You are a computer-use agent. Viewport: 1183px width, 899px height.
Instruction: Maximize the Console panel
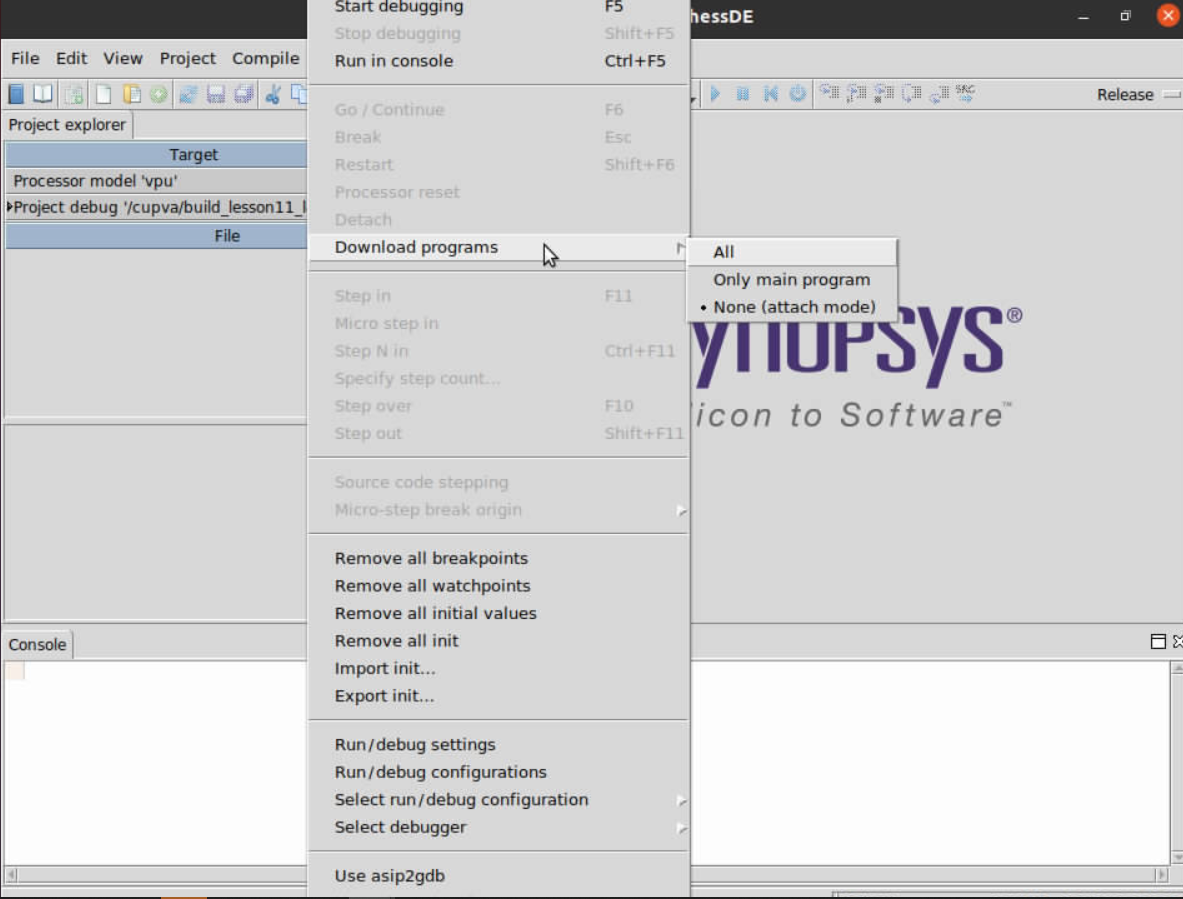(x=1158, y=642)
